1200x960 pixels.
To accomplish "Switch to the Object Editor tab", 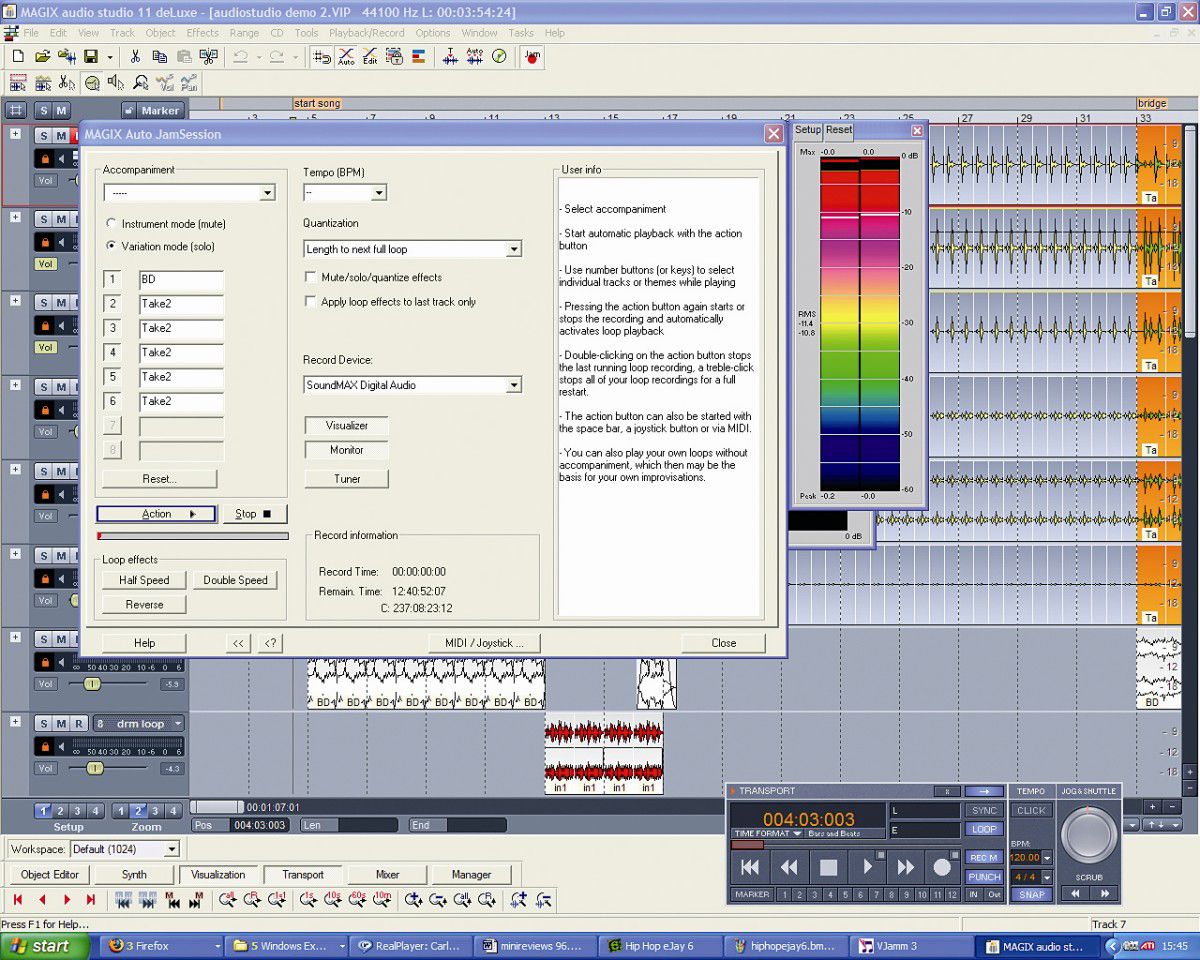I will (x=50, y=874).
